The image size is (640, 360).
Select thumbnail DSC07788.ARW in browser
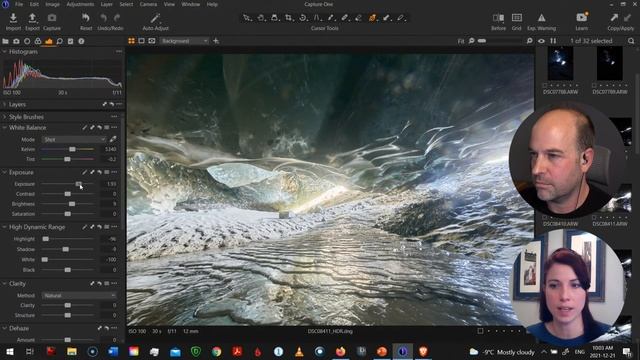pyautogui.click(x=560, y=63)
